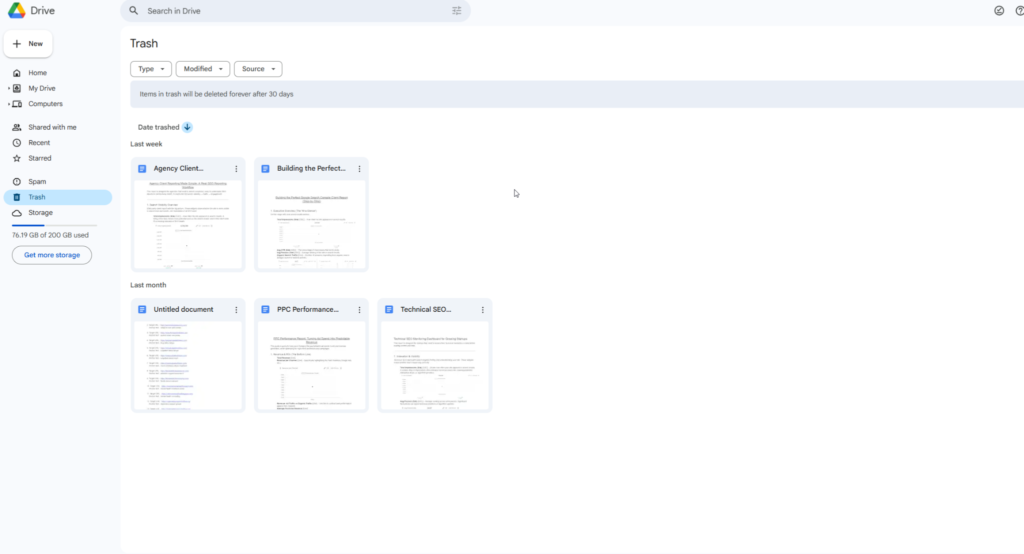Click the Recent clock icon
Image resolution: width=1024 pixels, height=554 pixels.
tap(17, 142)
